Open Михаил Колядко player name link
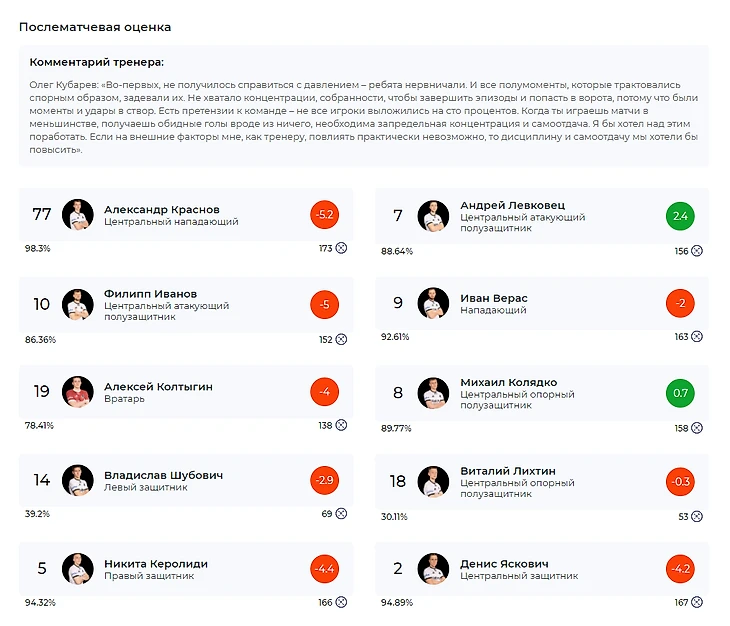Viewport: 730px width, 626px height. 508,382
